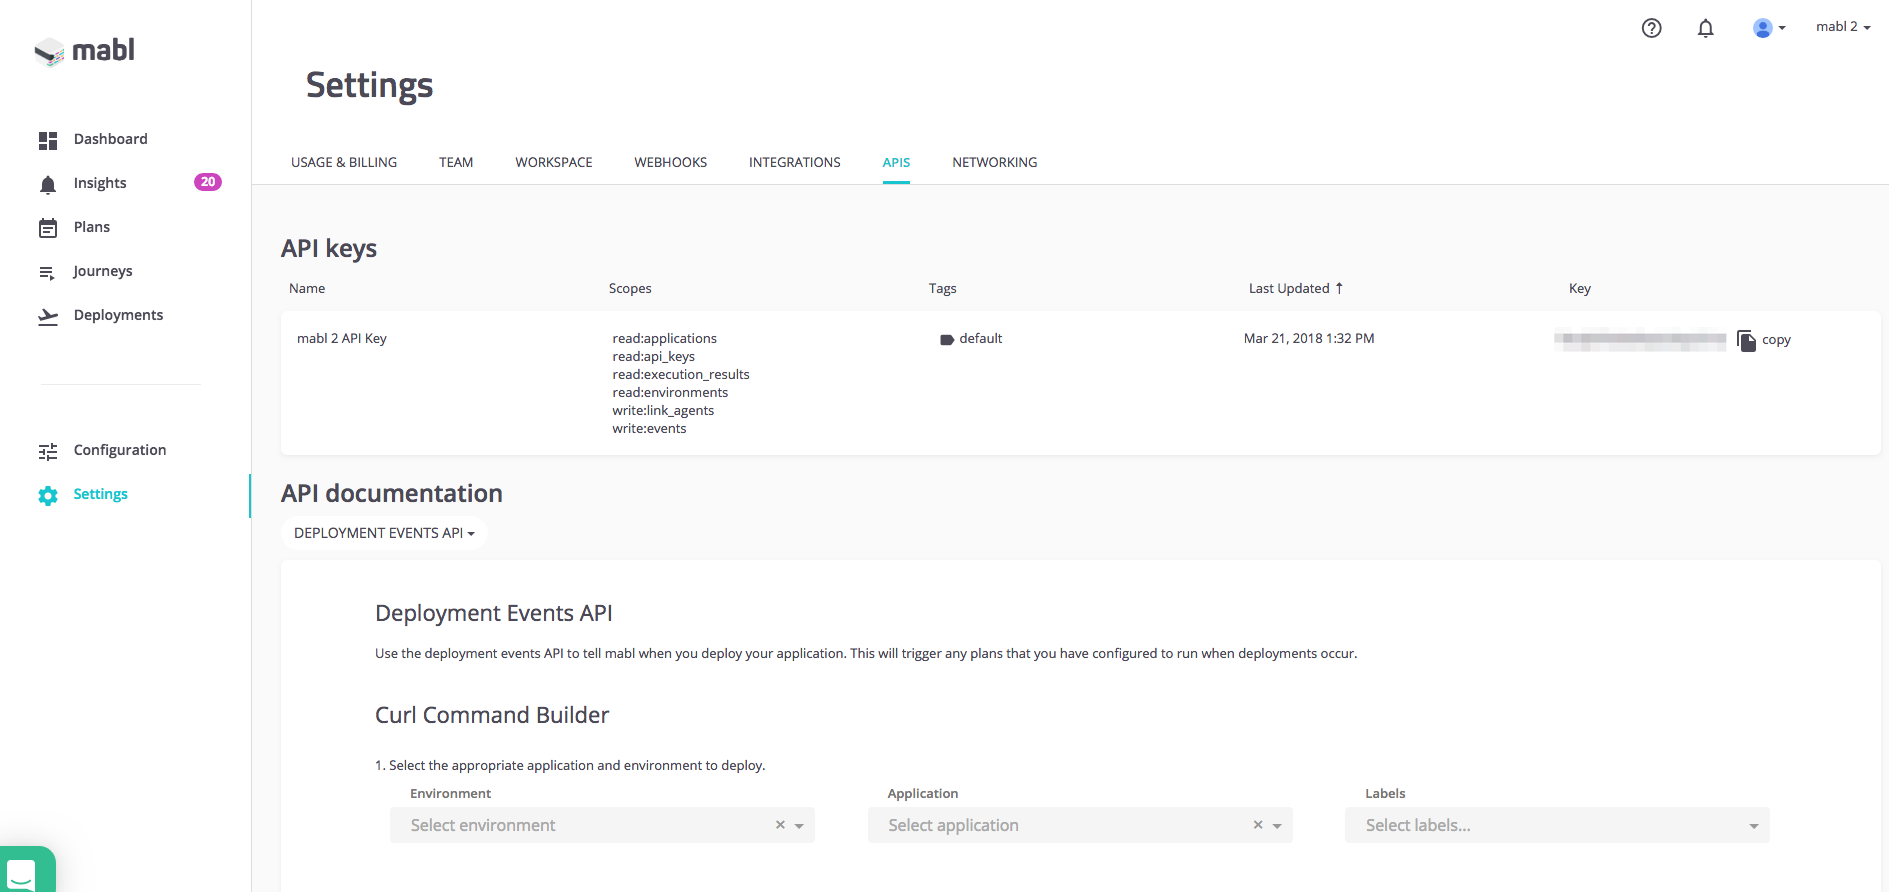Image resolution: width=1889 pixels, height=892 pixels.
Task: Click the Scopes column header
Action: [x=630, y=288]
